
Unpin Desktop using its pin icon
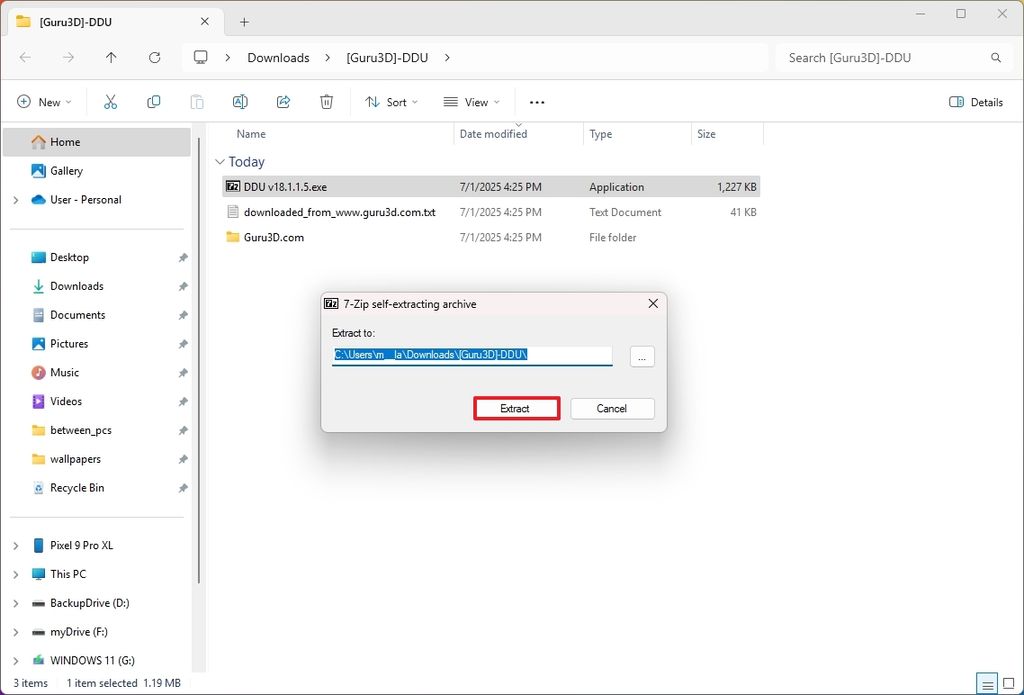tap(183, 257)
